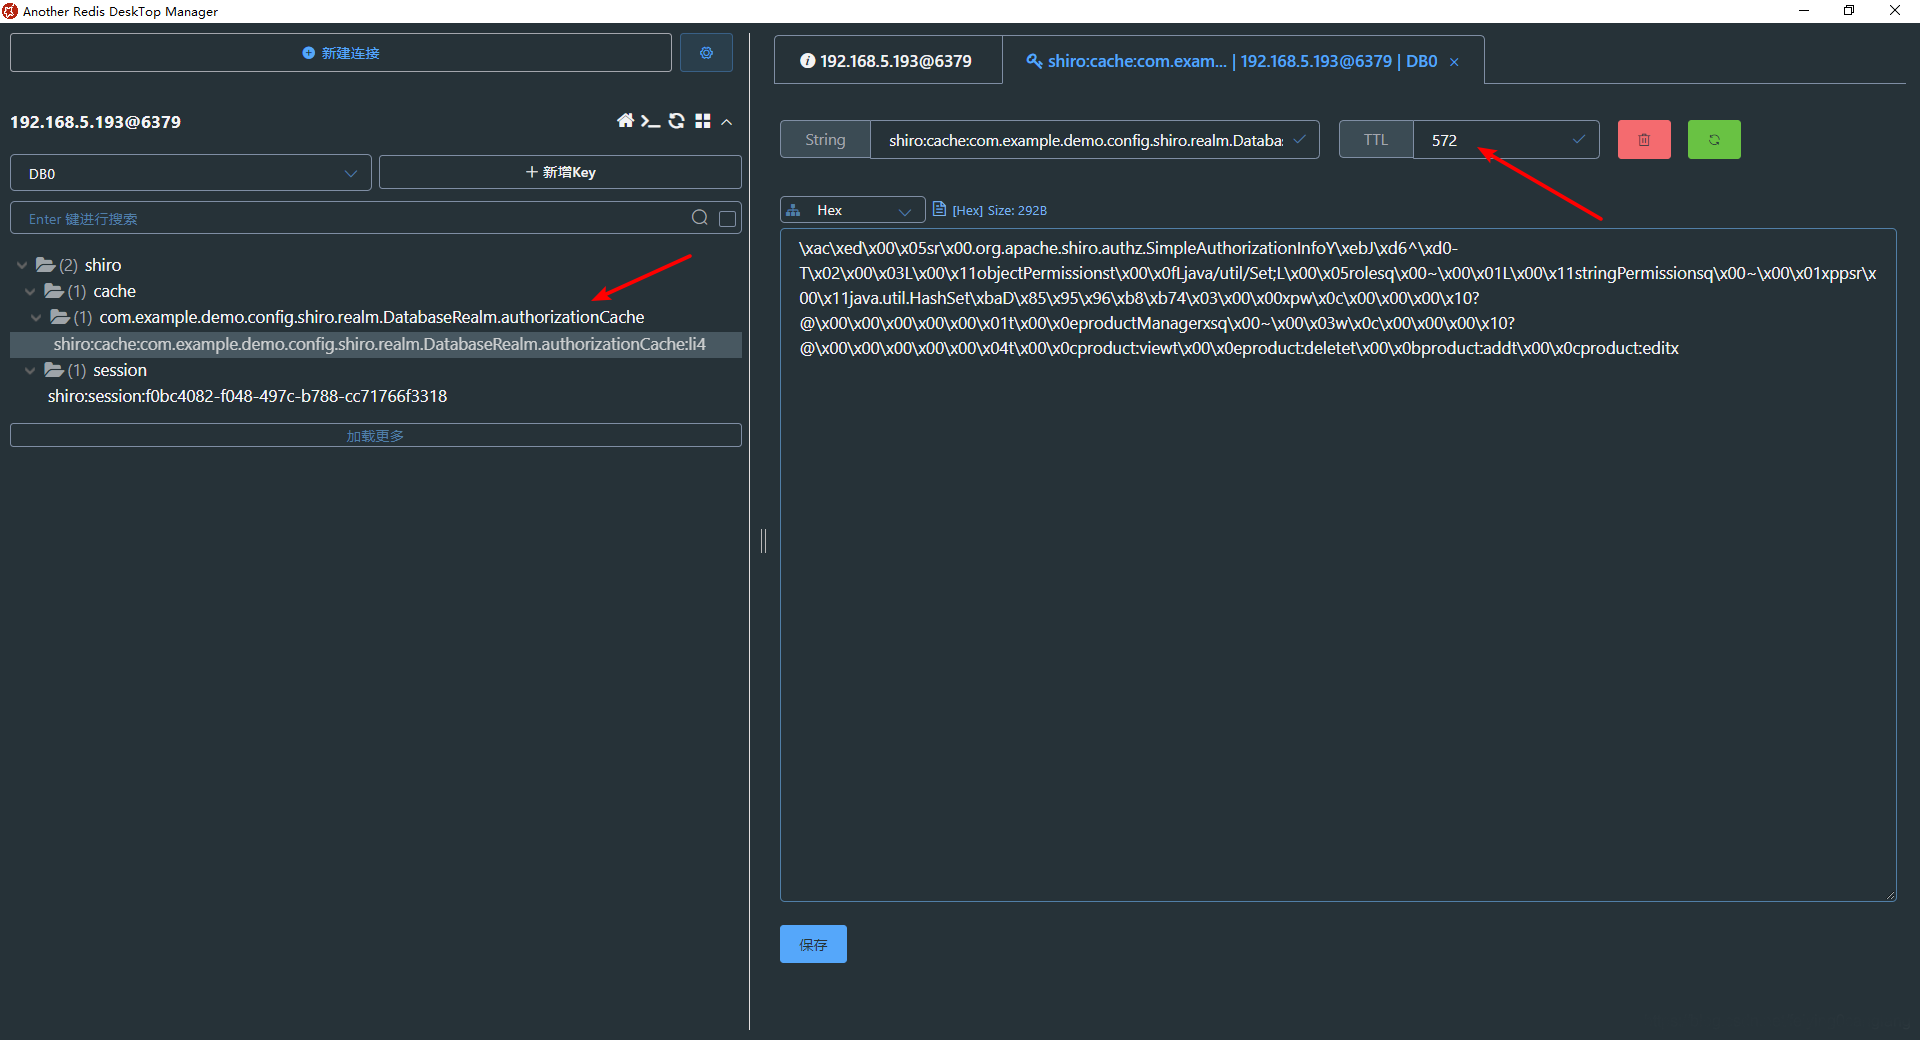Collapse the session folder

30,371
